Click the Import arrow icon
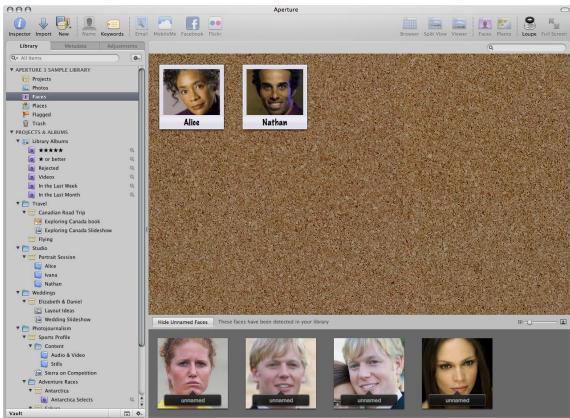 coord(43,24)
